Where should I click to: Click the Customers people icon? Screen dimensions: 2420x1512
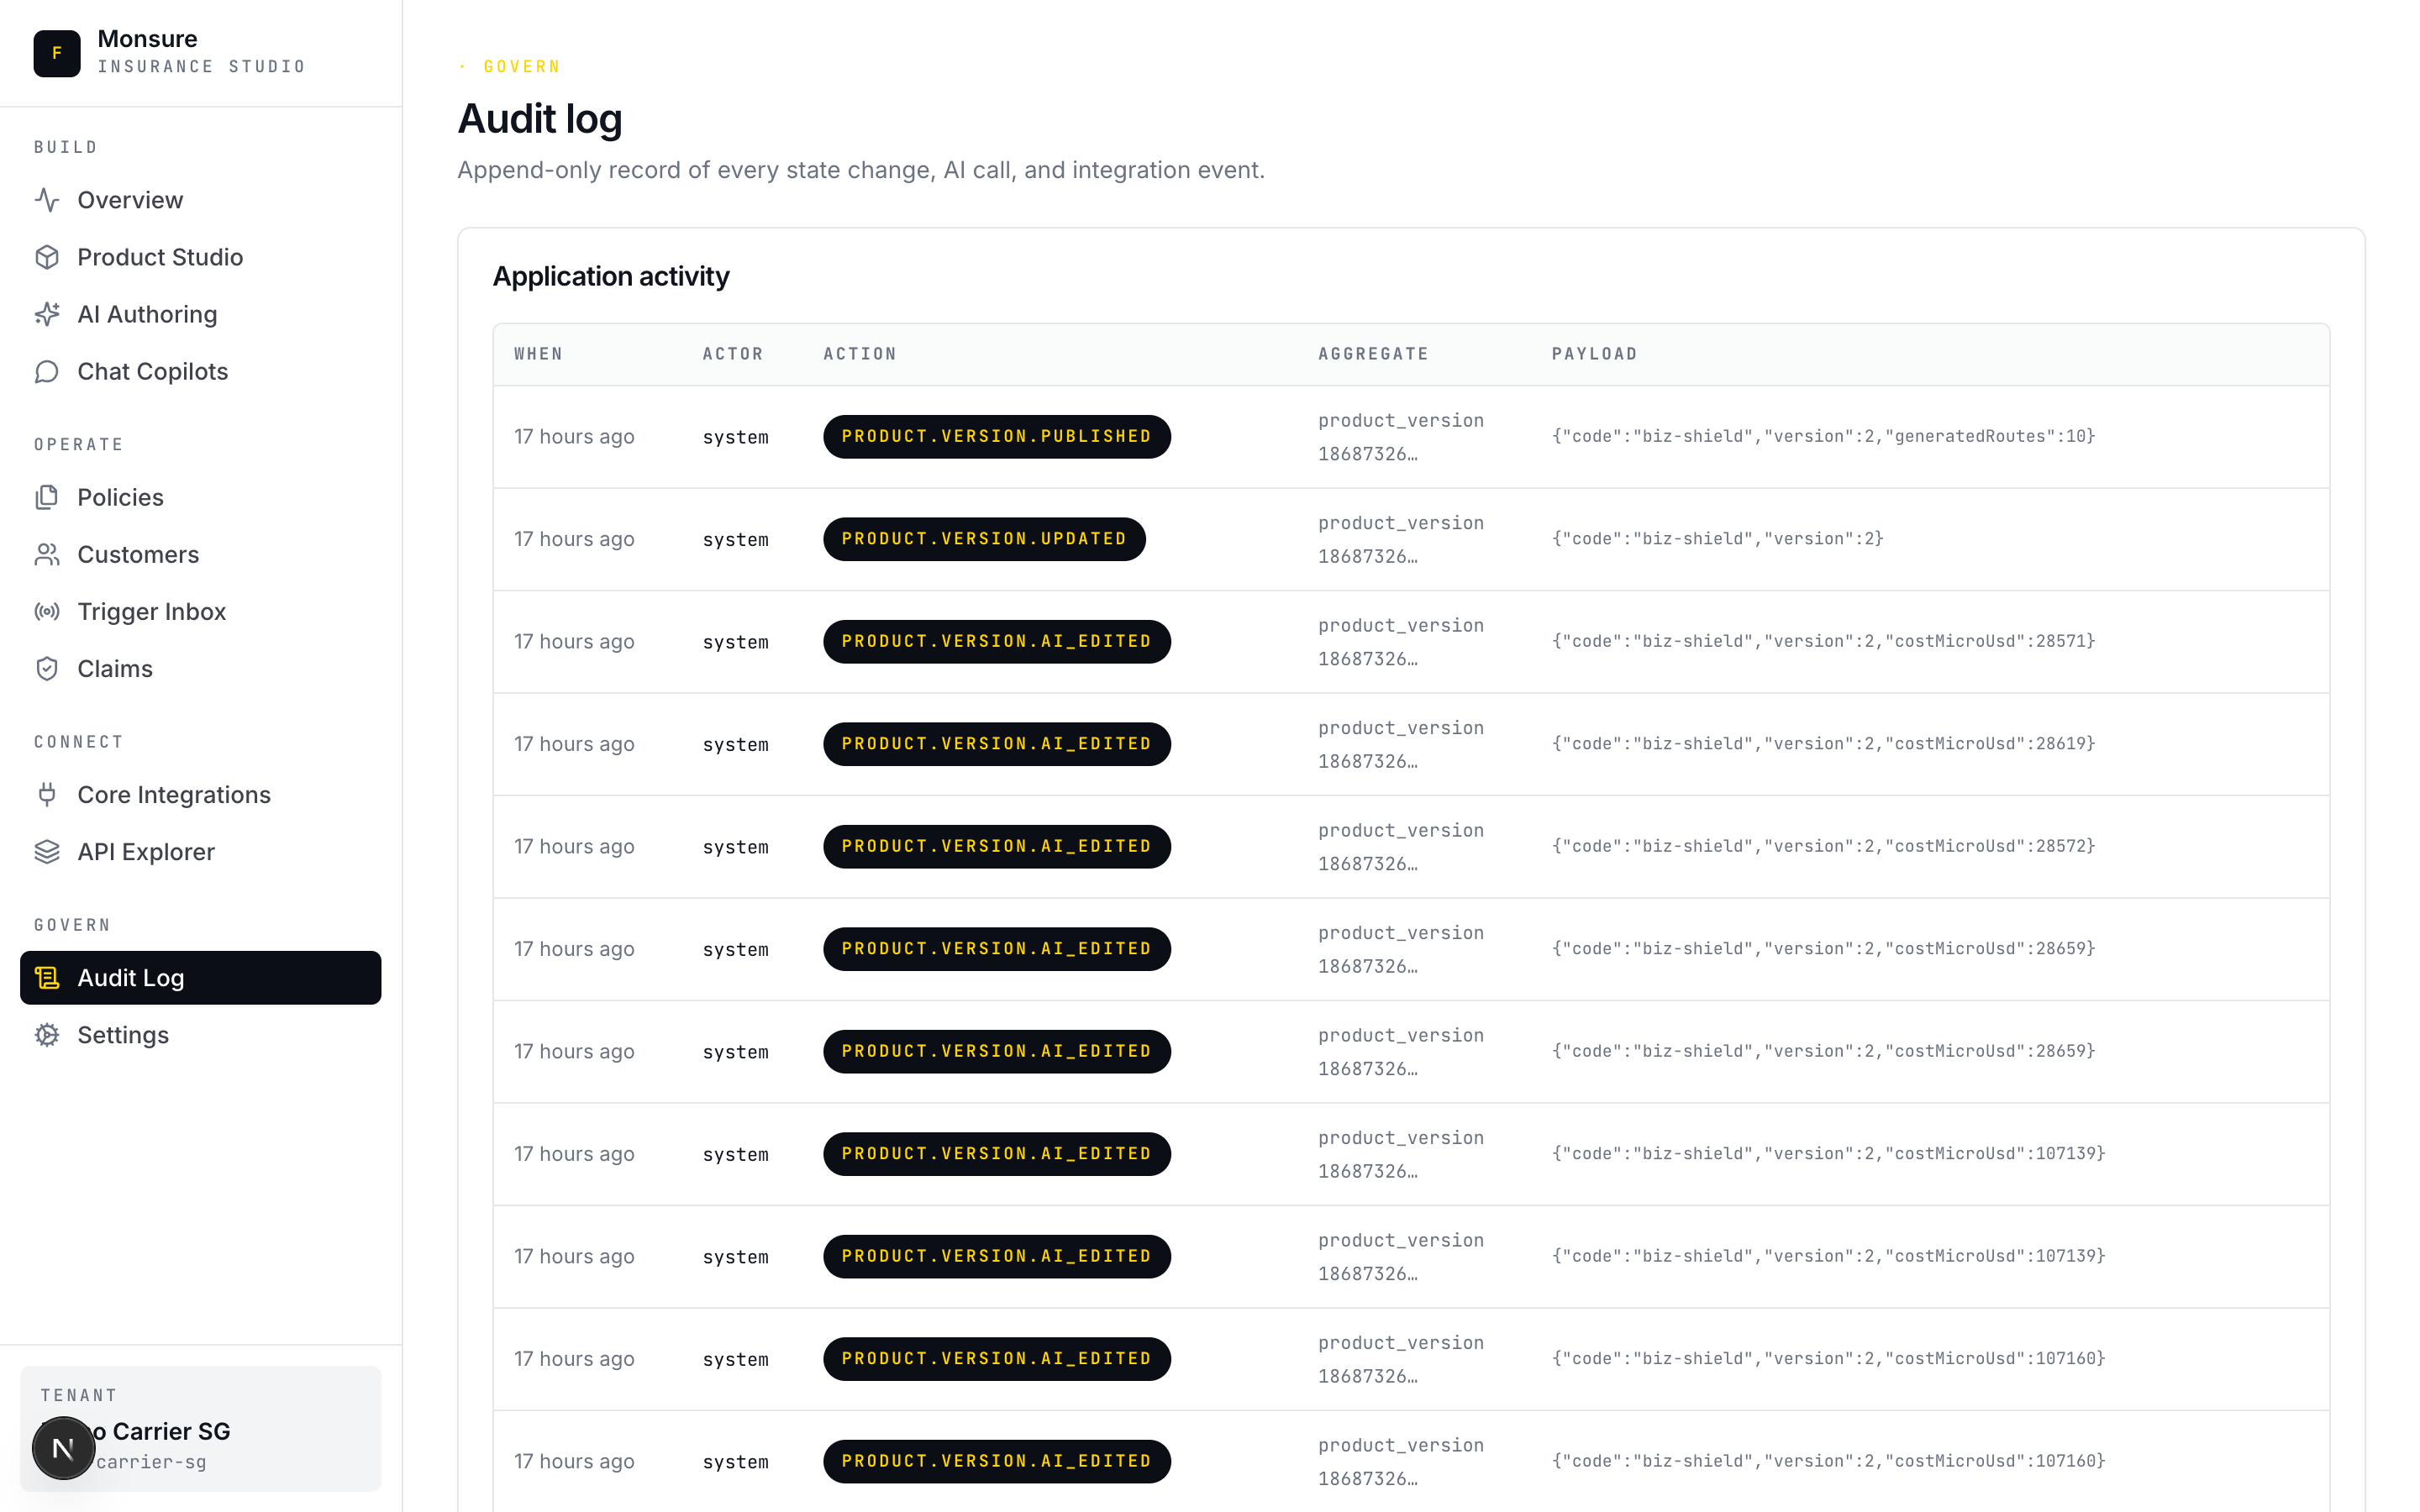pyautogui.click(x=47, y=554)
